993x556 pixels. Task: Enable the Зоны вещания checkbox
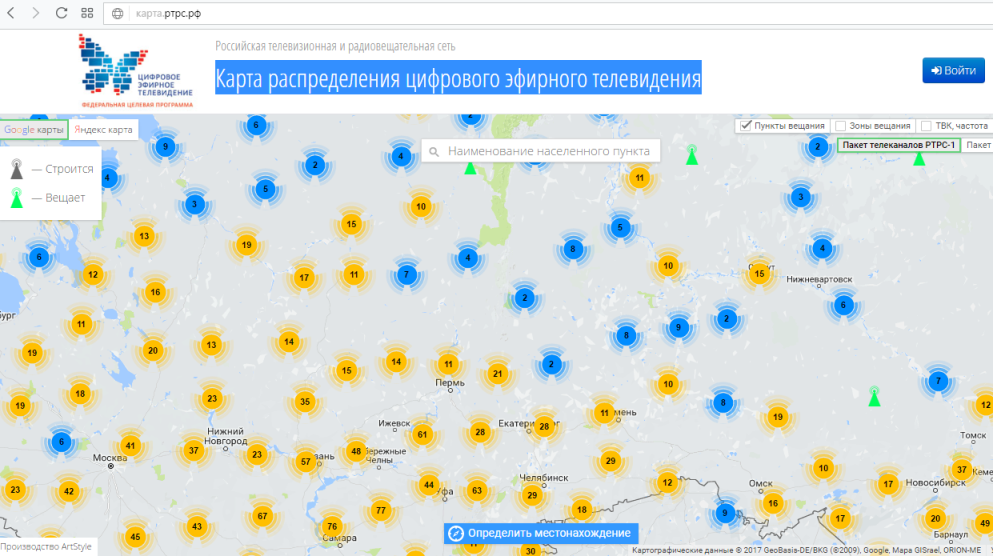coord(840,126)
